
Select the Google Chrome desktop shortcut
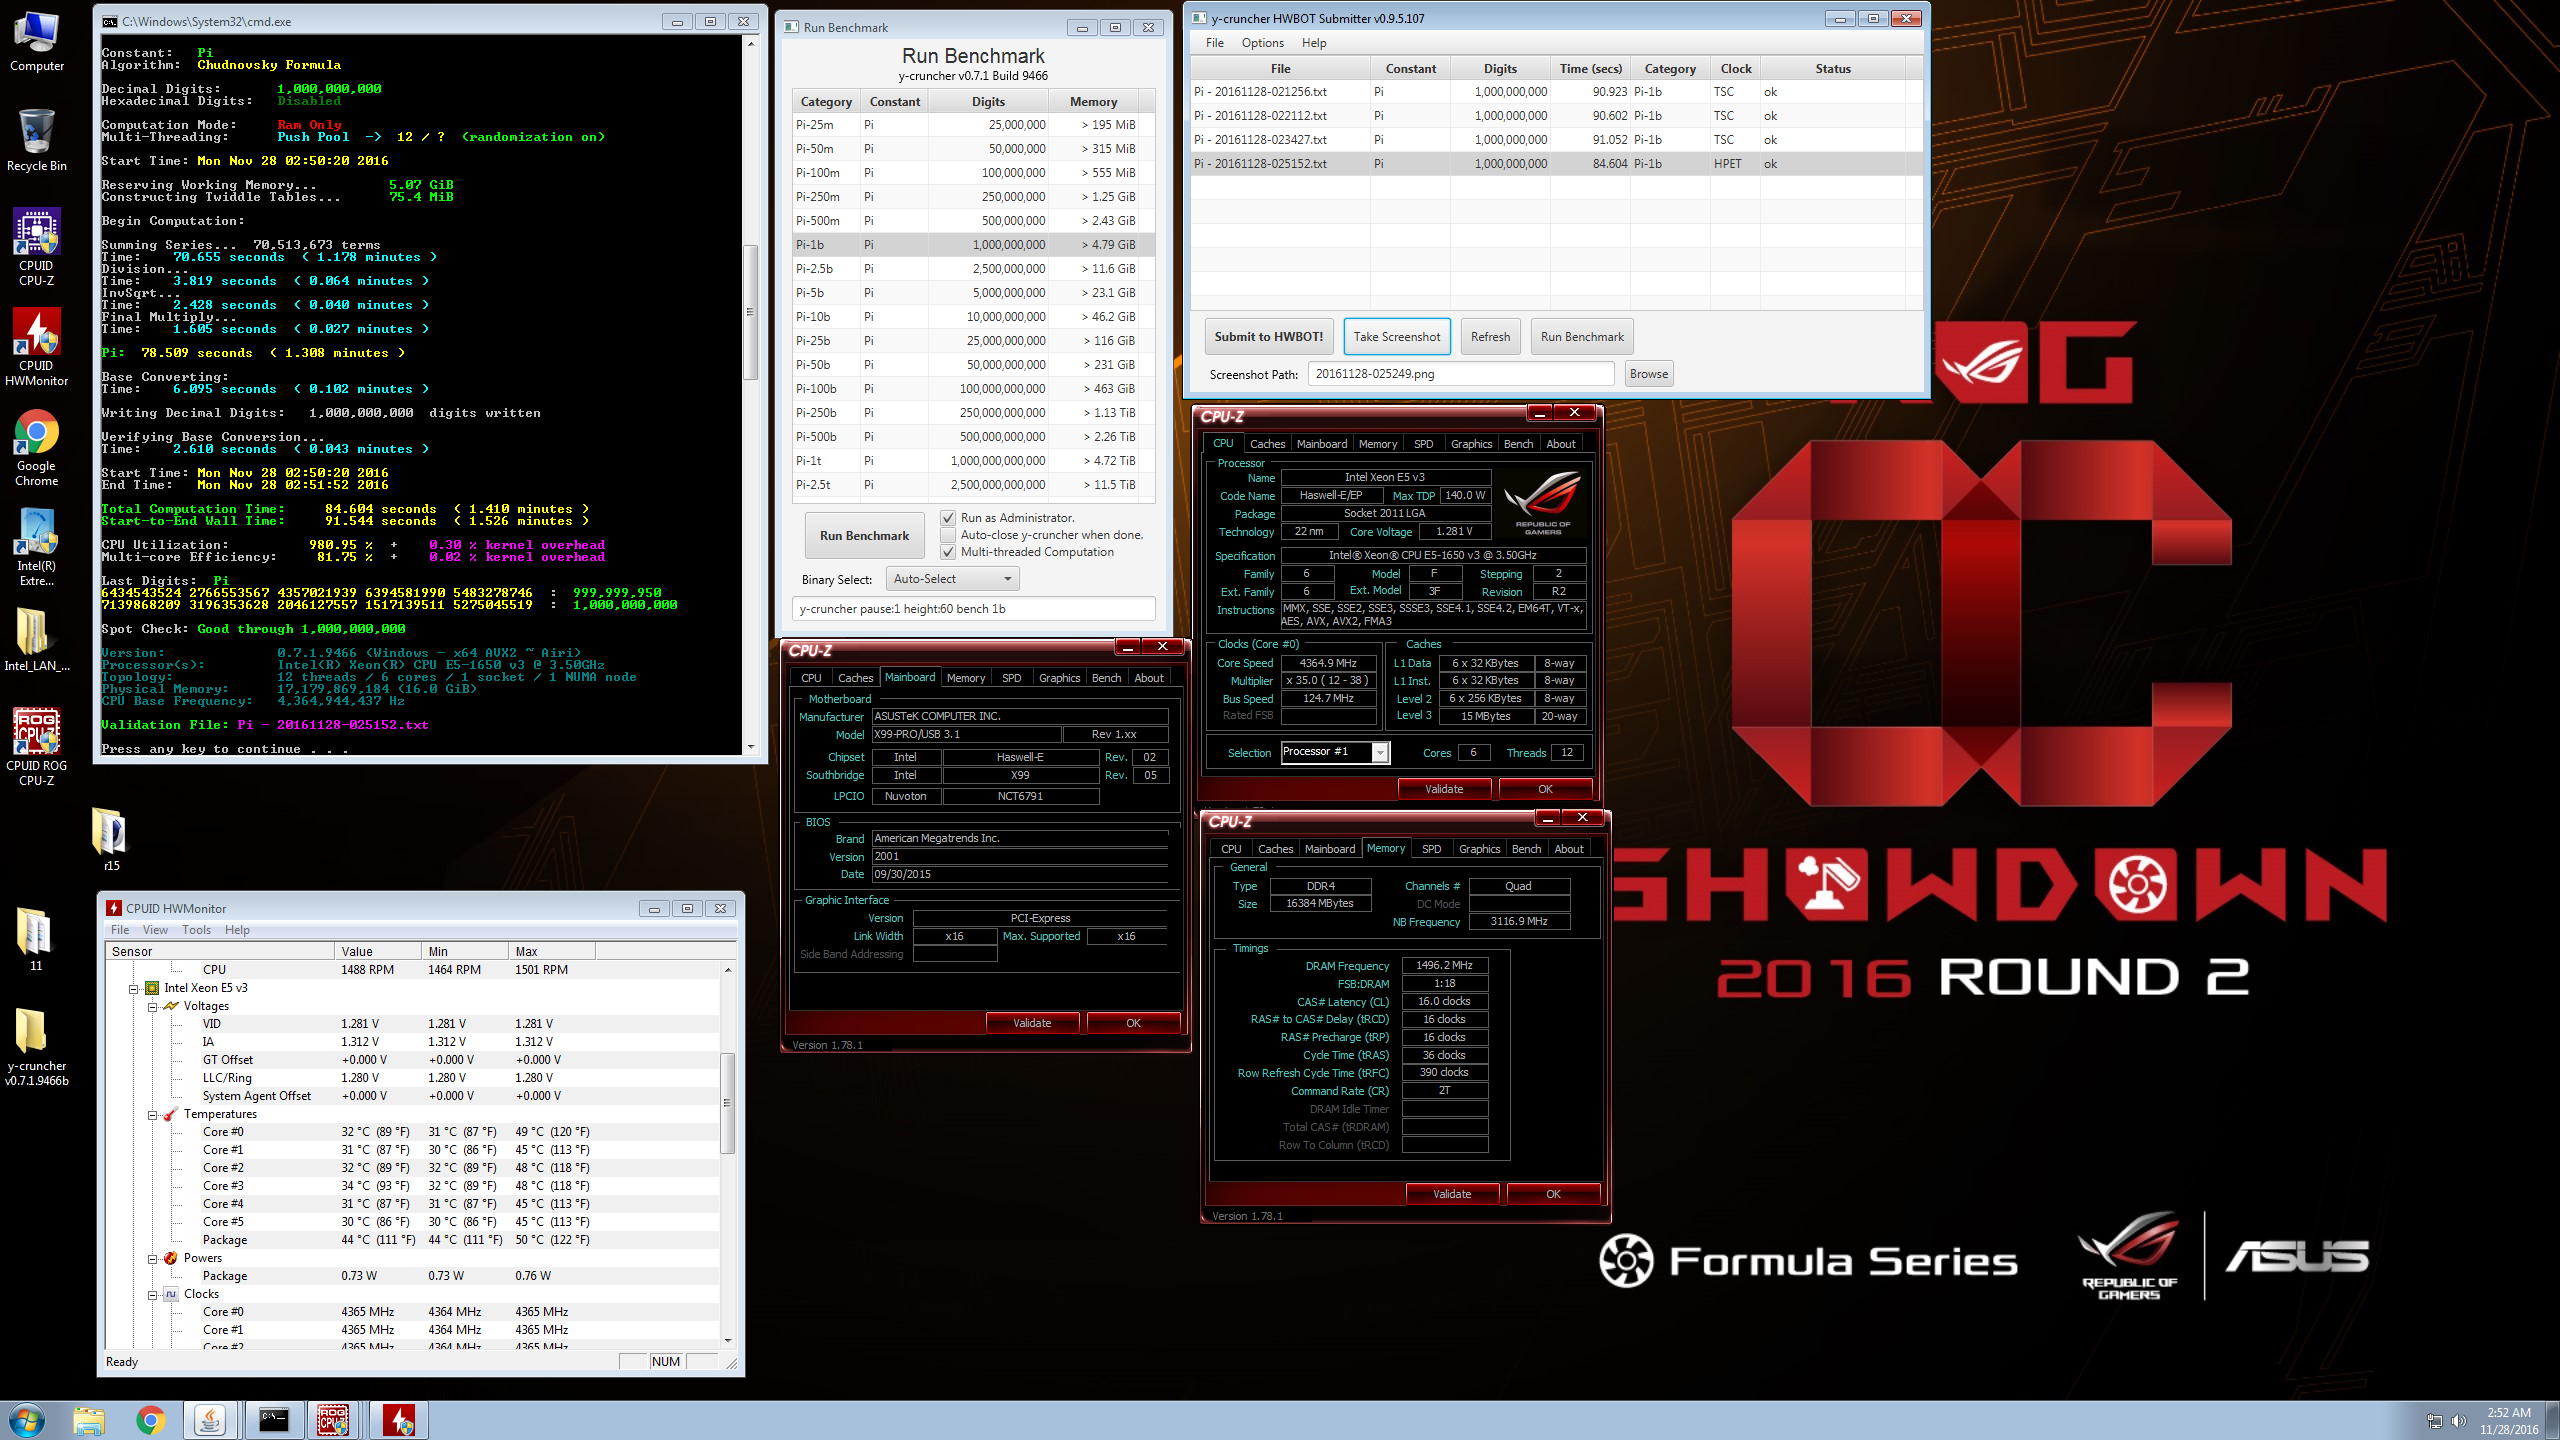pos(37,447)
